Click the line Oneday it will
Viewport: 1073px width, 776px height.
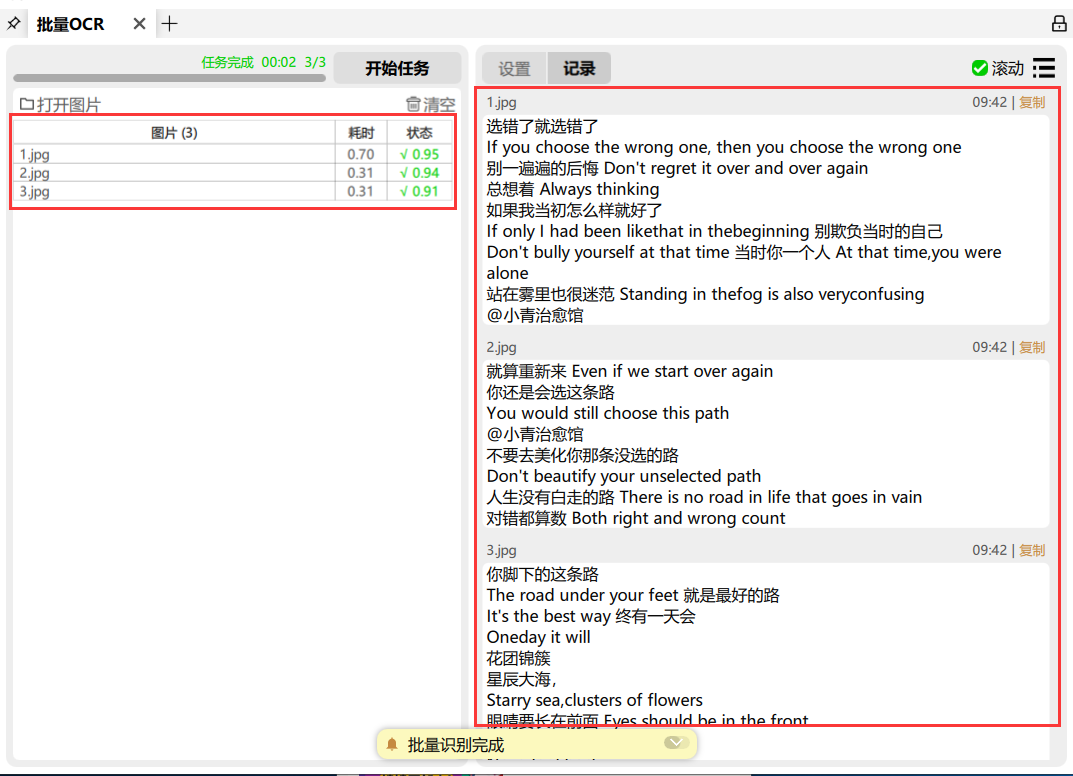point(539,638)
